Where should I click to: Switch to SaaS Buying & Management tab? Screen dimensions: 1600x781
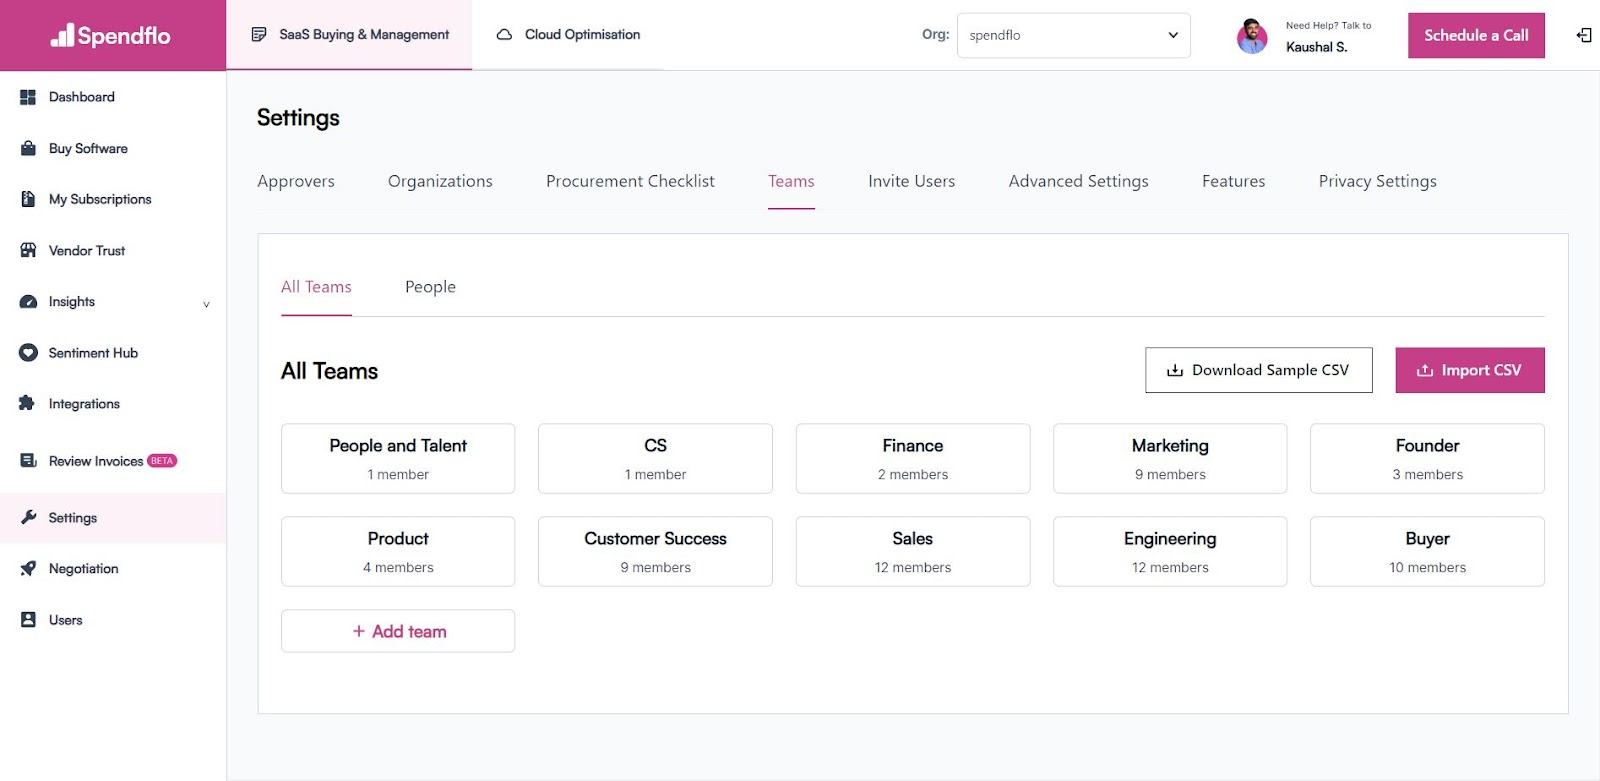click(x=349, y=35)
